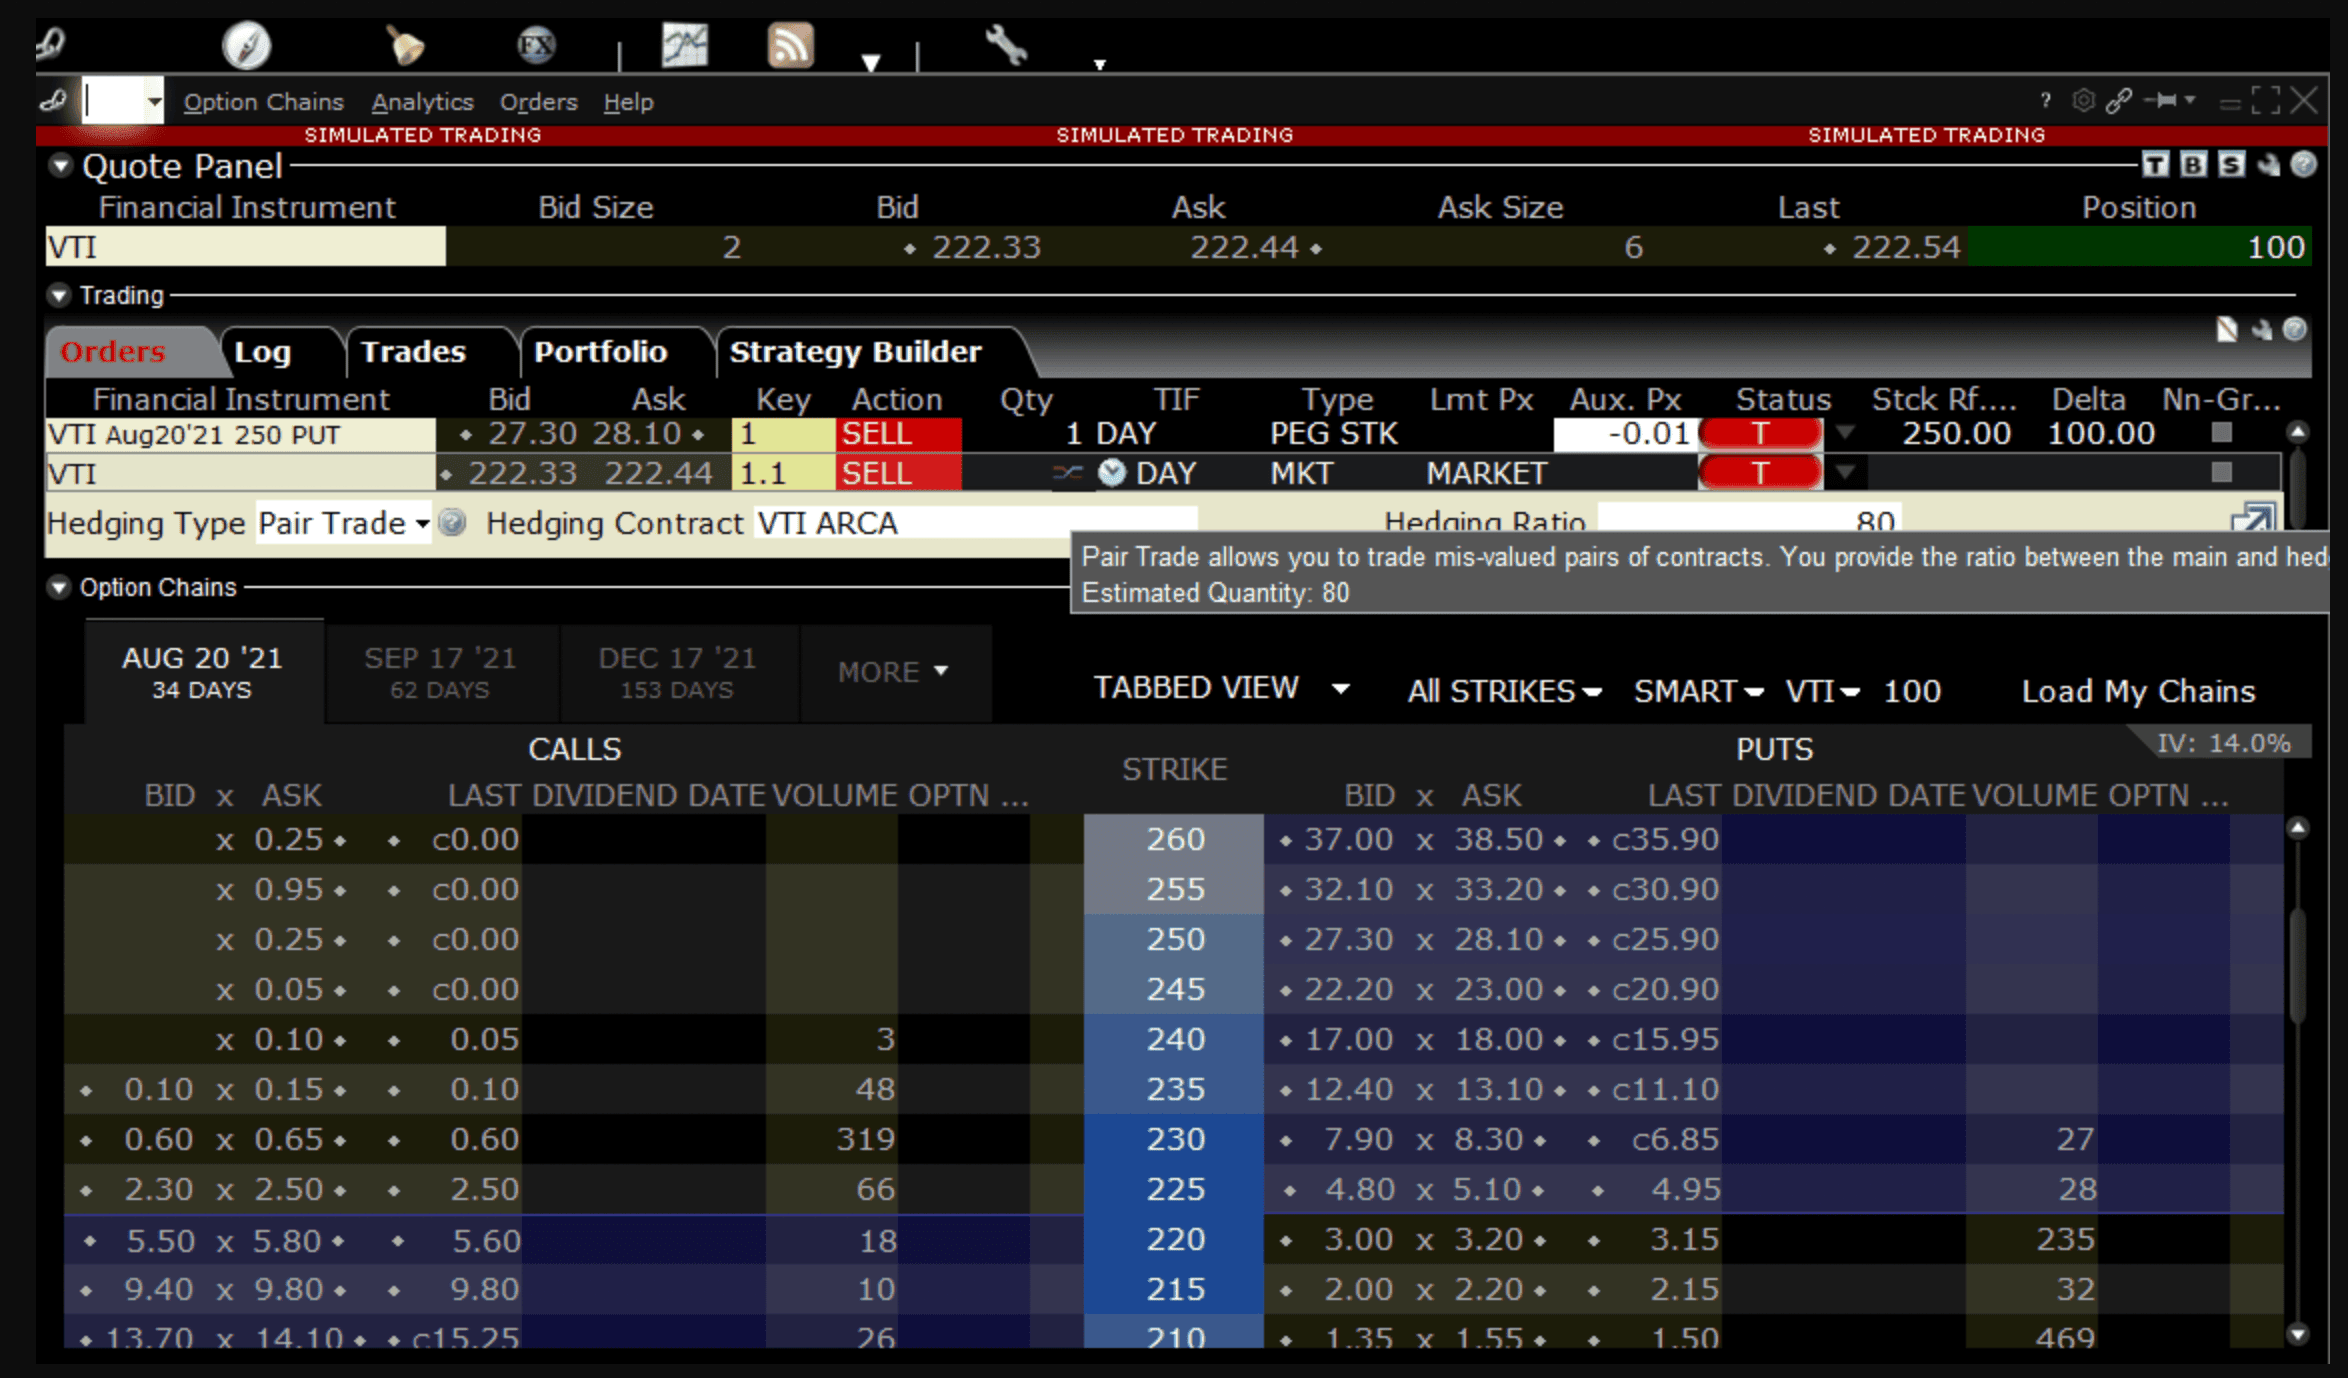
Task: Open the Hedging Type Pair Trade dropdown
Action: [x=343, y=523]
